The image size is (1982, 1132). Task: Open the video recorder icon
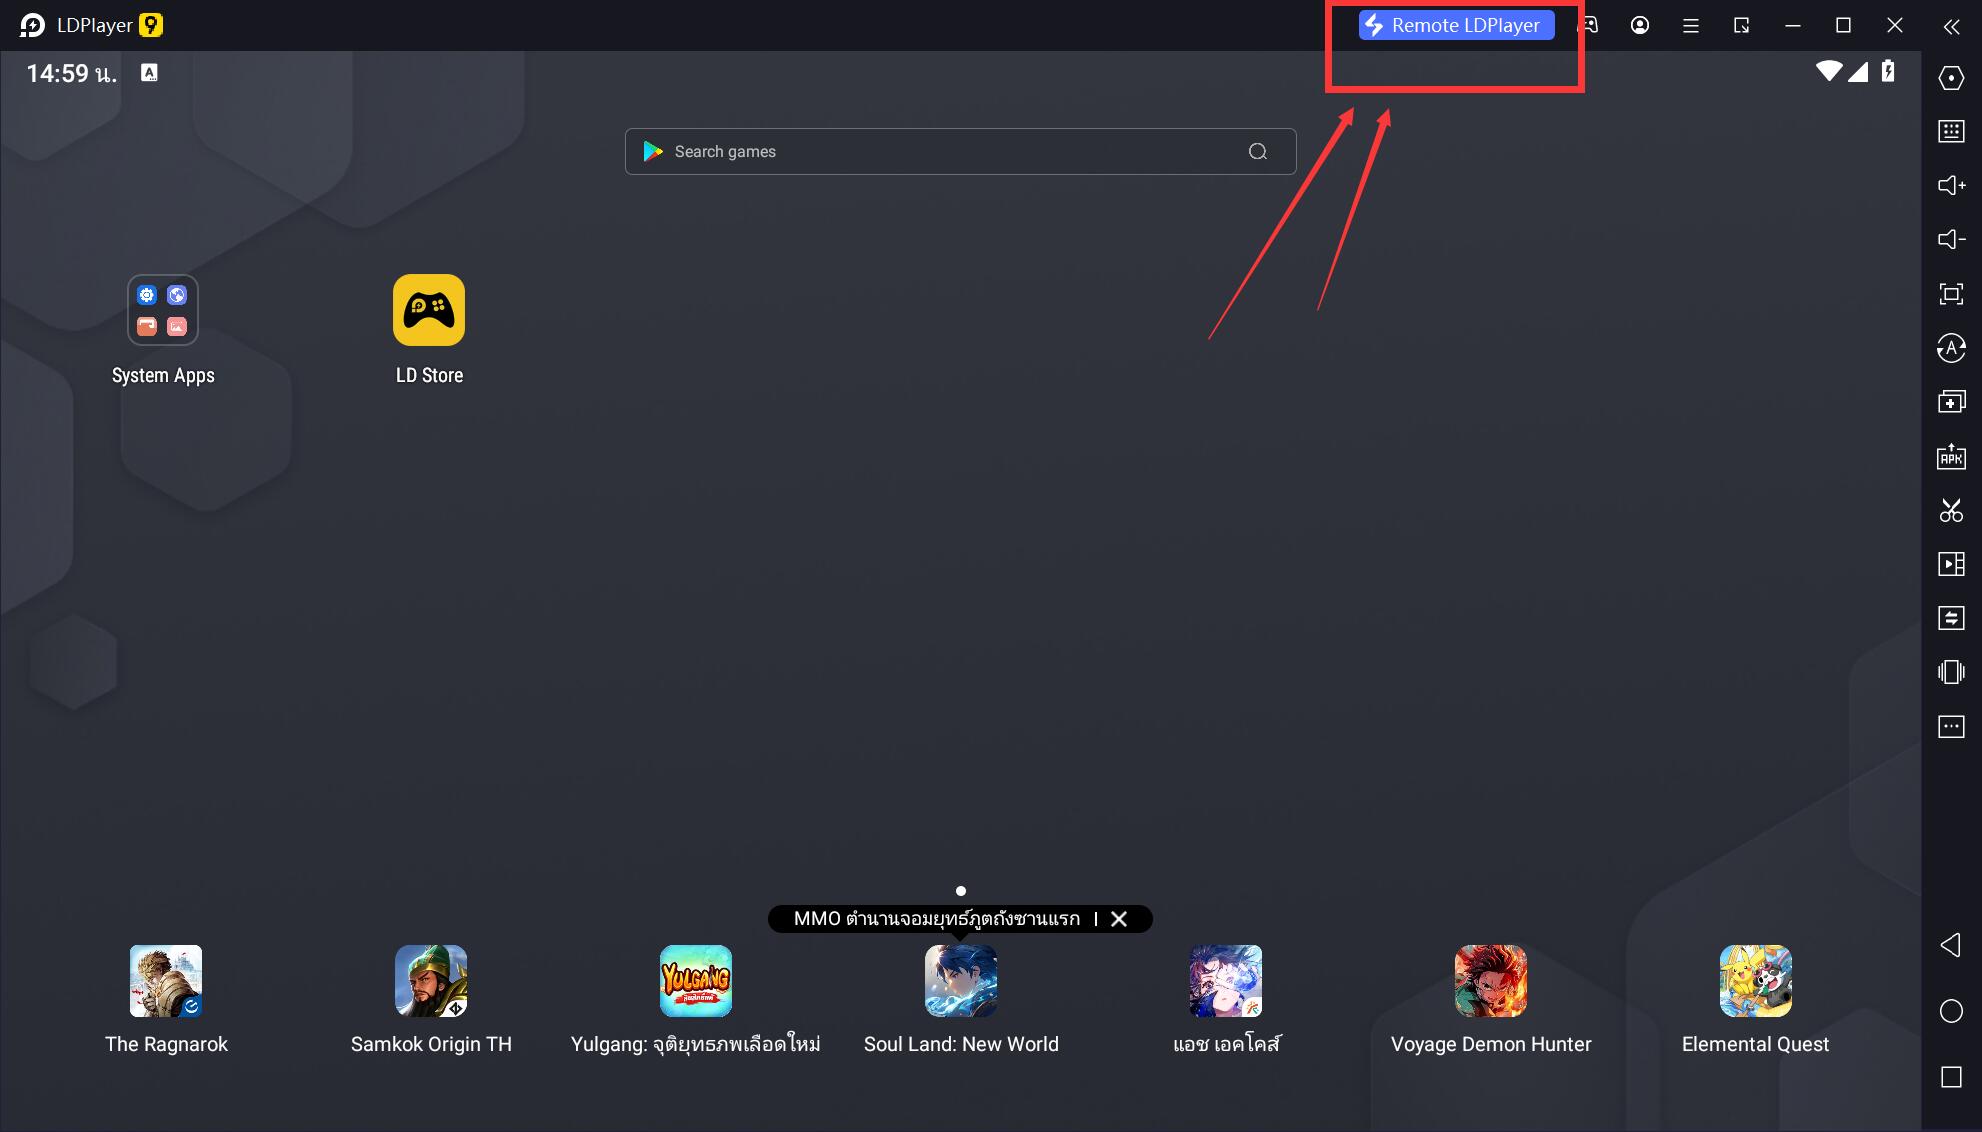tap(1951, 564)
